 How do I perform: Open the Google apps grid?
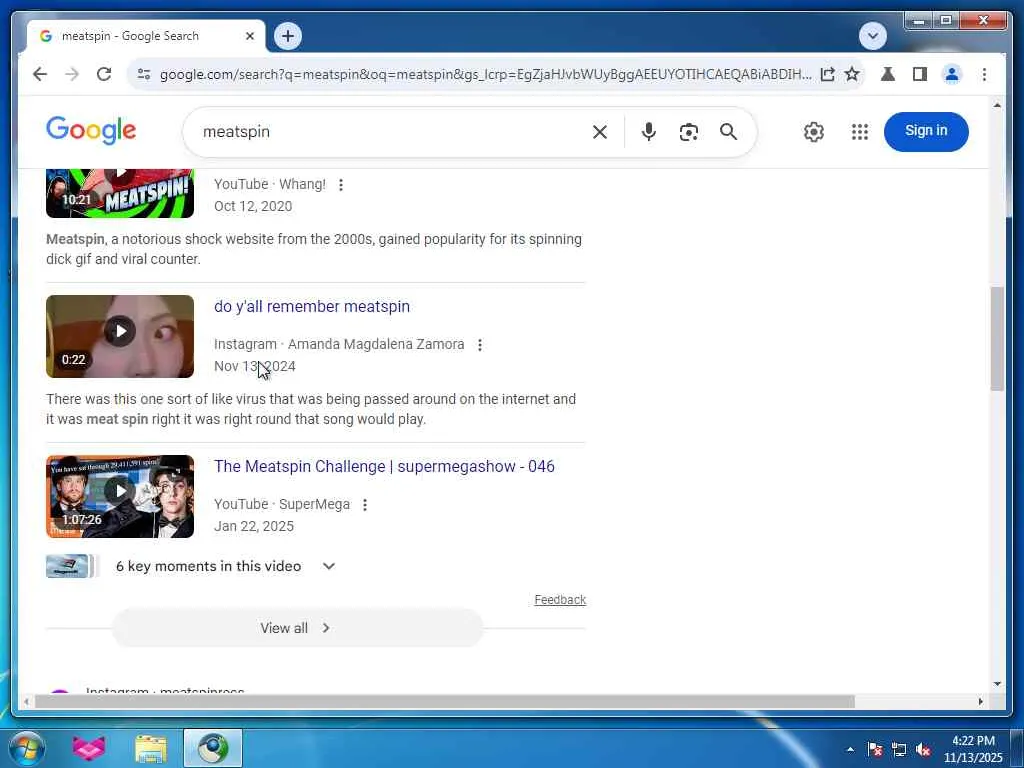point(859,132)
